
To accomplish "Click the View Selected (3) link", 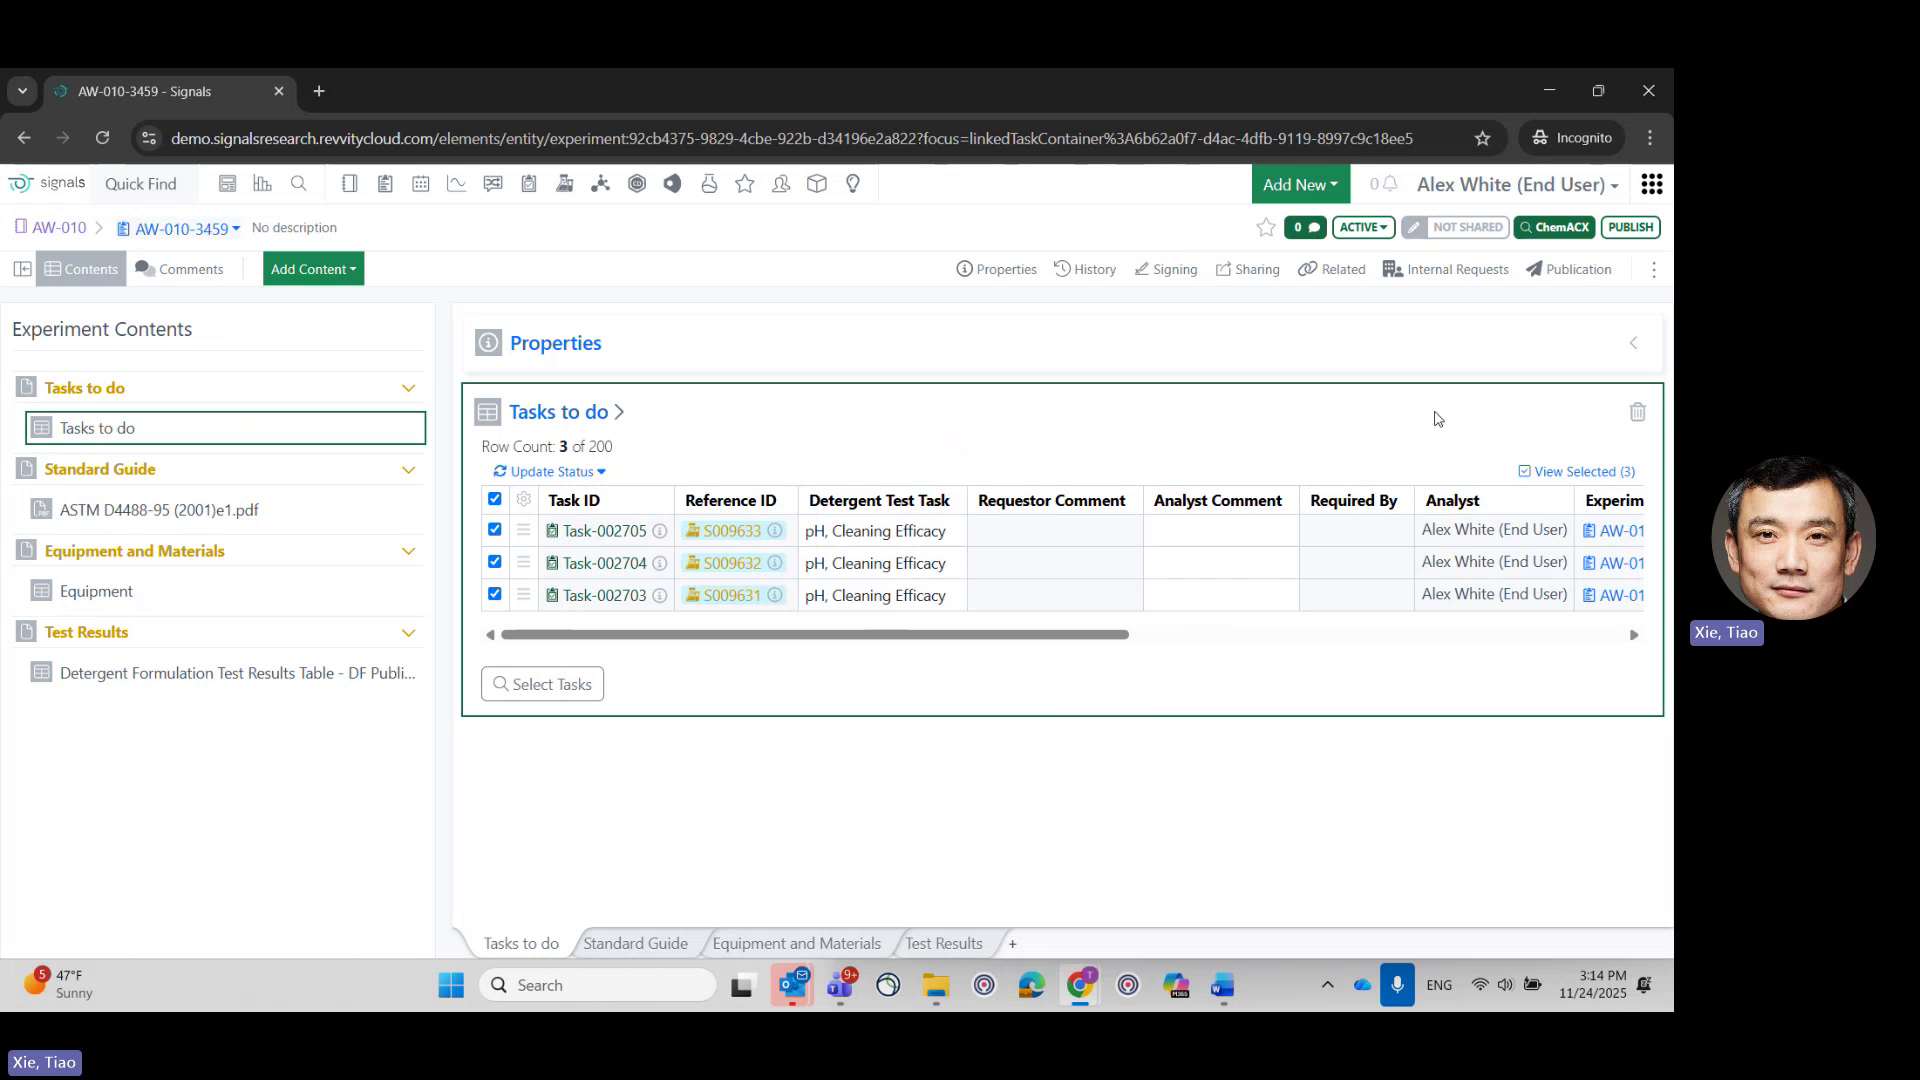I will [x=1577, y=471].
